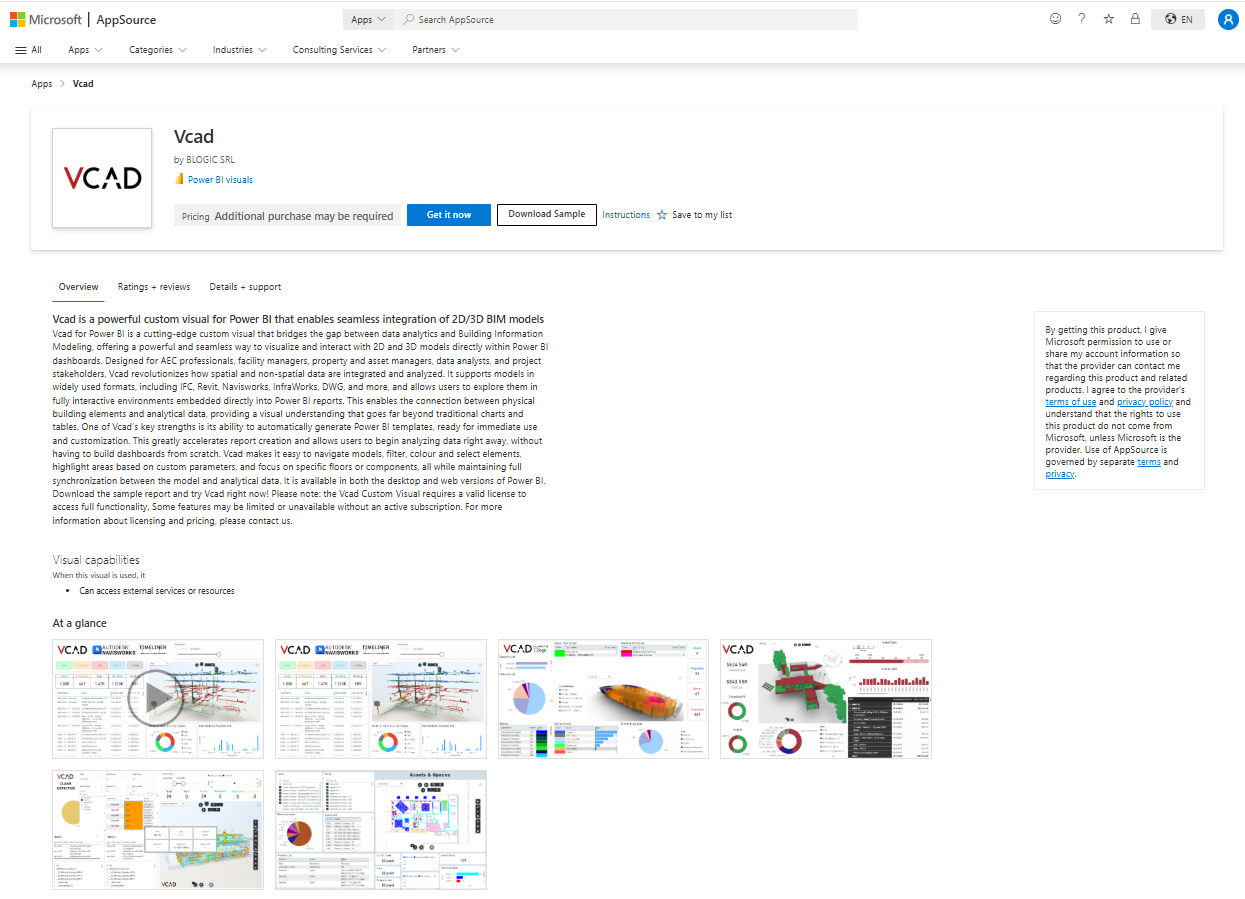Image resolution: width=1245 pixels, height=899 pixels.
Task: Expand the Partners navigation menu
Action: (435, 50)
